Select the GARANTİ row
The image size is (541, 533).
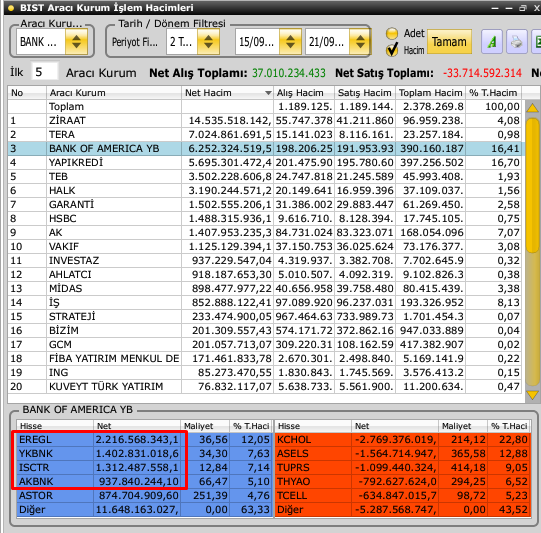point(266,205)
